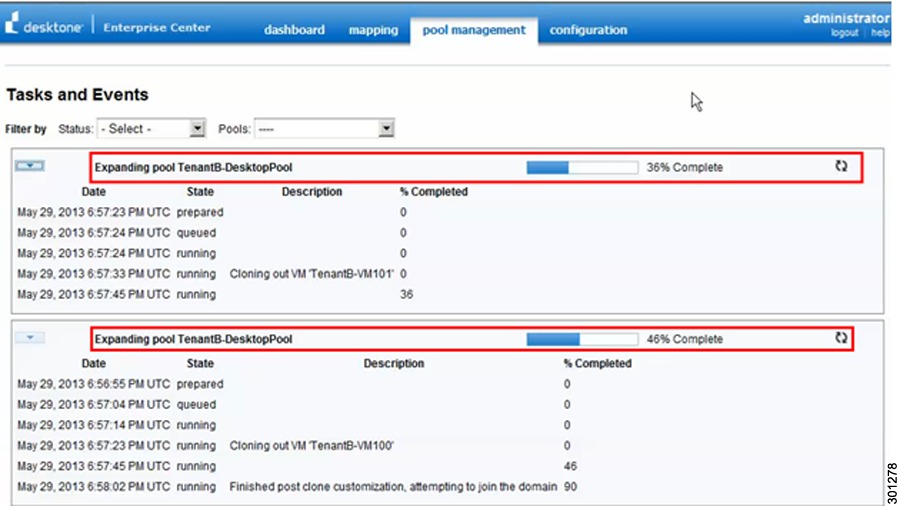The width and height of the screenshot is (900, 506).
Task: Click the '36% Complete' label
Action: (685, 168)
